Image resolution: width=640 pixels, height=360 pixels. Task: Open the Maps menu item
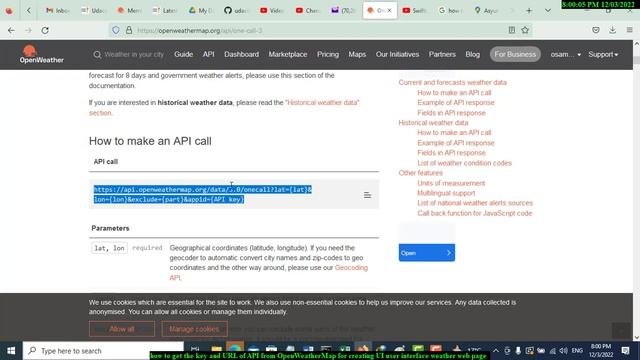357,54
